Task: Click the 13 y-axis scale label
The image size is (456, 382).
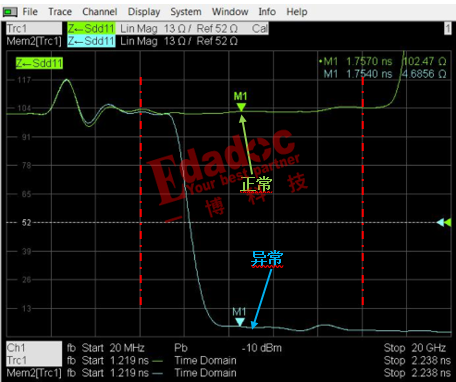Action: tap(26, 308)
